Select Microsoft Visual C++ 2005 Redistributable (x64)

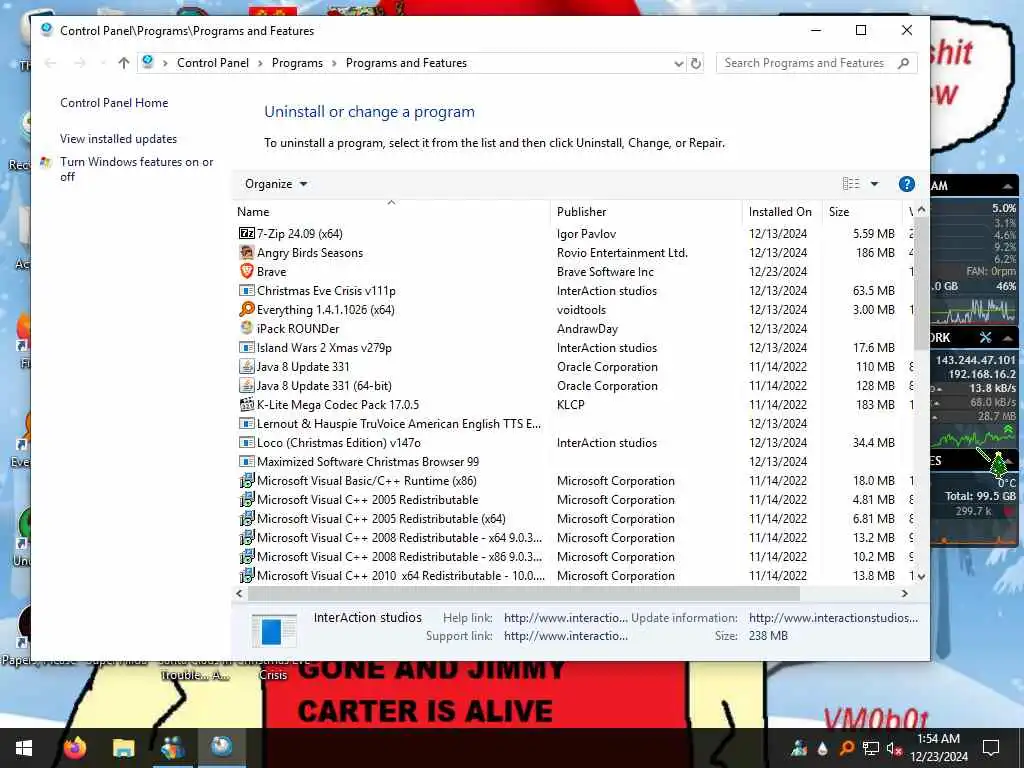(x=573, y=519)
